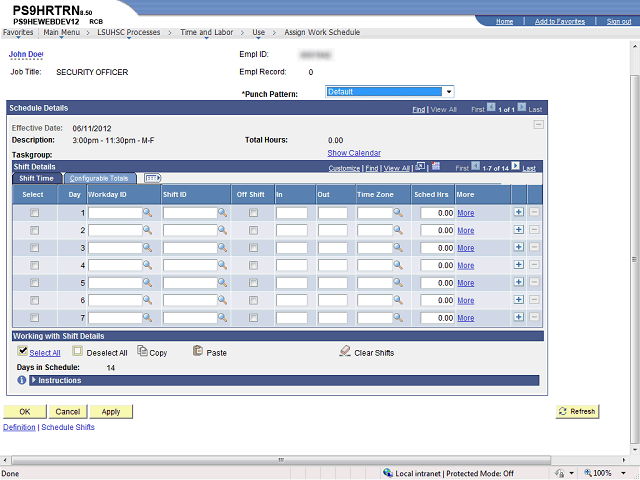Enable Off Shift checkbox for day 5
This screenshot has height=480, width=640.
click(x=253, y=283)
